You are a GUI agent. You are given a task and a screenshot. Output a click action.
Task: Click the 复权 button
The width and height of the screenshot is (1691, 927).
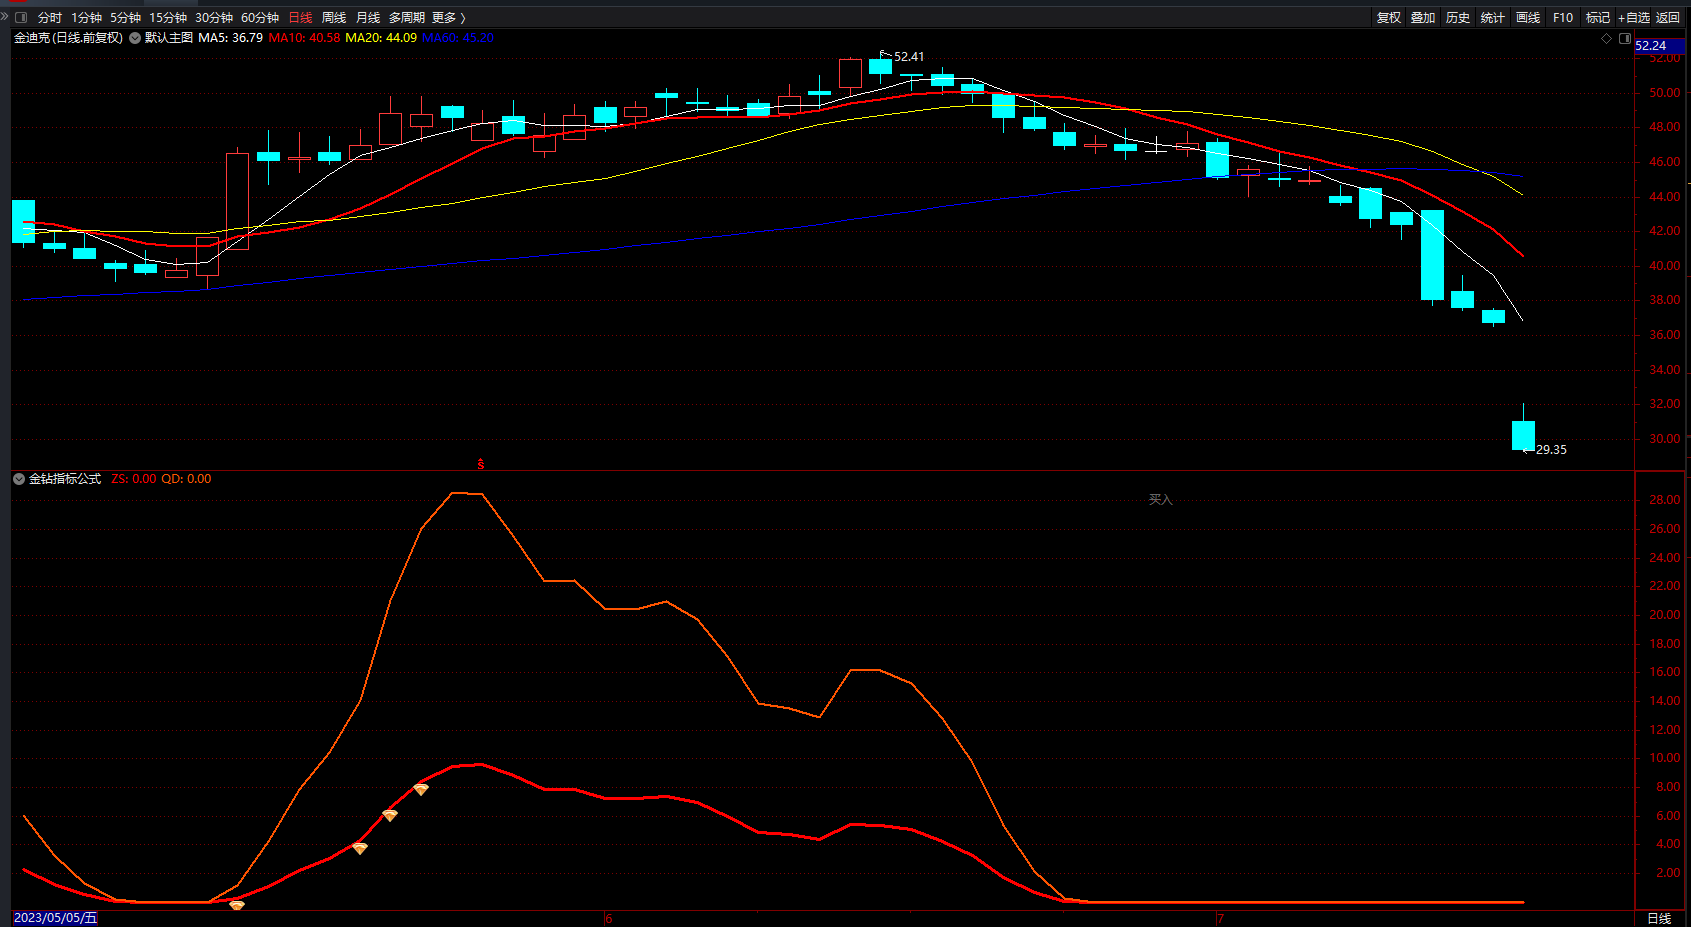1388,17
